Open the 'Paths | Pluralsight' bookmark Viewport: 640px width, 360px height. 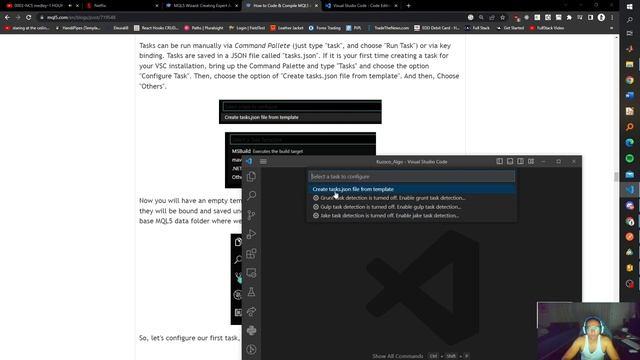(204, 28)
